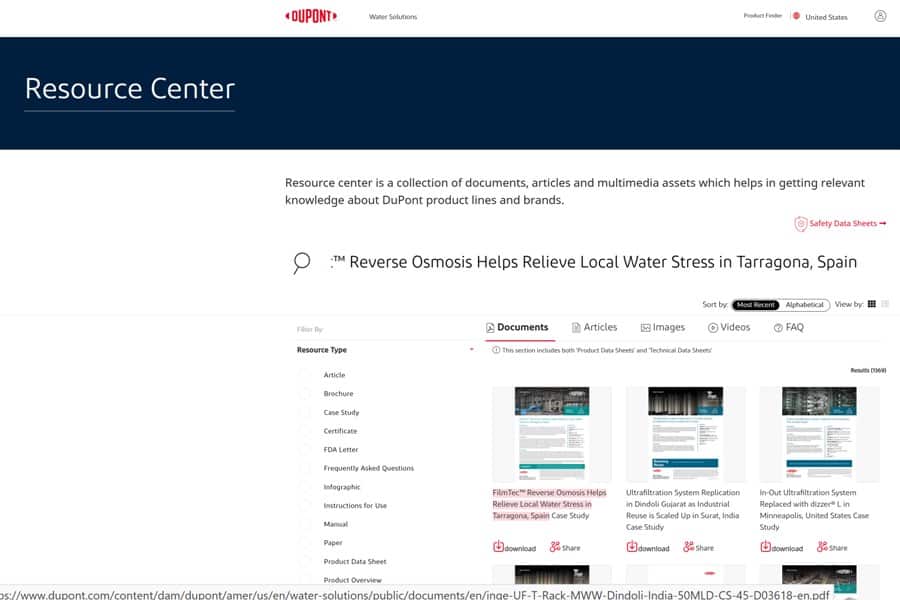
Task: Share the Dindoli Gujarat case study
Action: tap(699, 547)
